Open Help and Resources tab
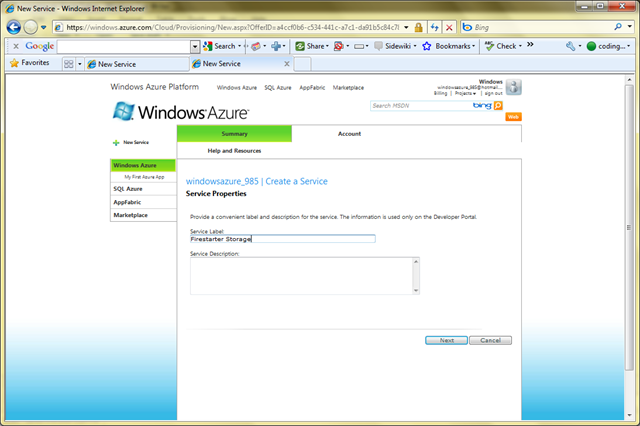This screenshot has width=640, height=426. 234,150
